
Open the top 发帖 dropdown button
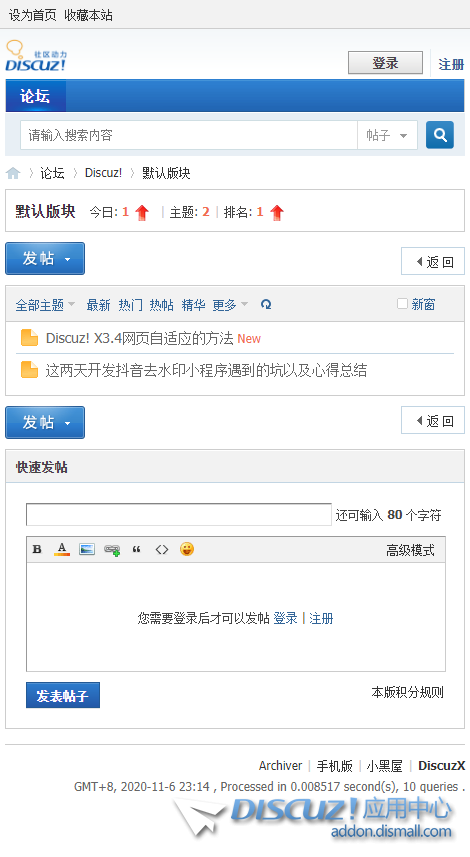[x=45, y=259]
